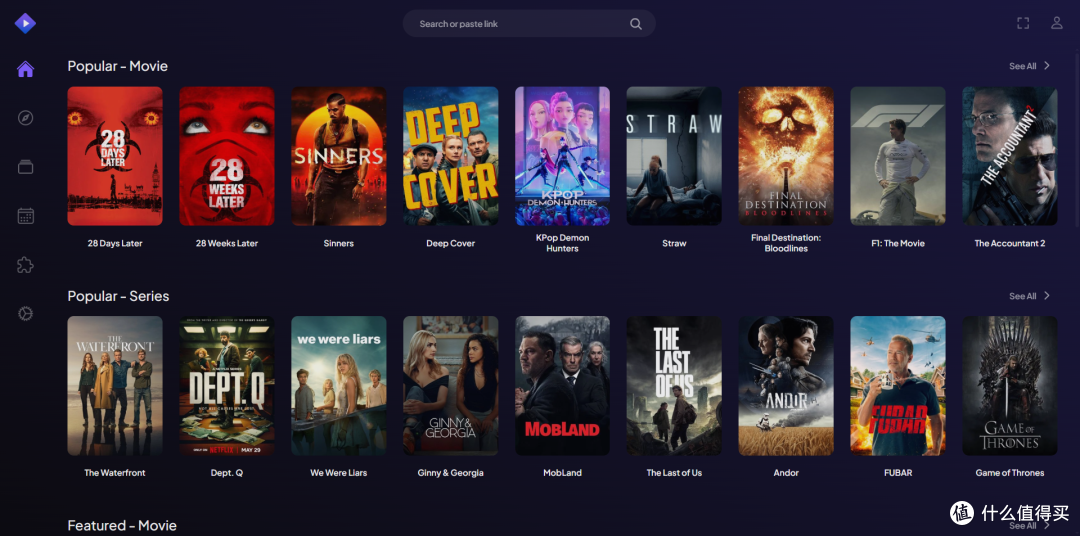Expand Popular - Series using chevron arrow

(x=1047, y=296)
